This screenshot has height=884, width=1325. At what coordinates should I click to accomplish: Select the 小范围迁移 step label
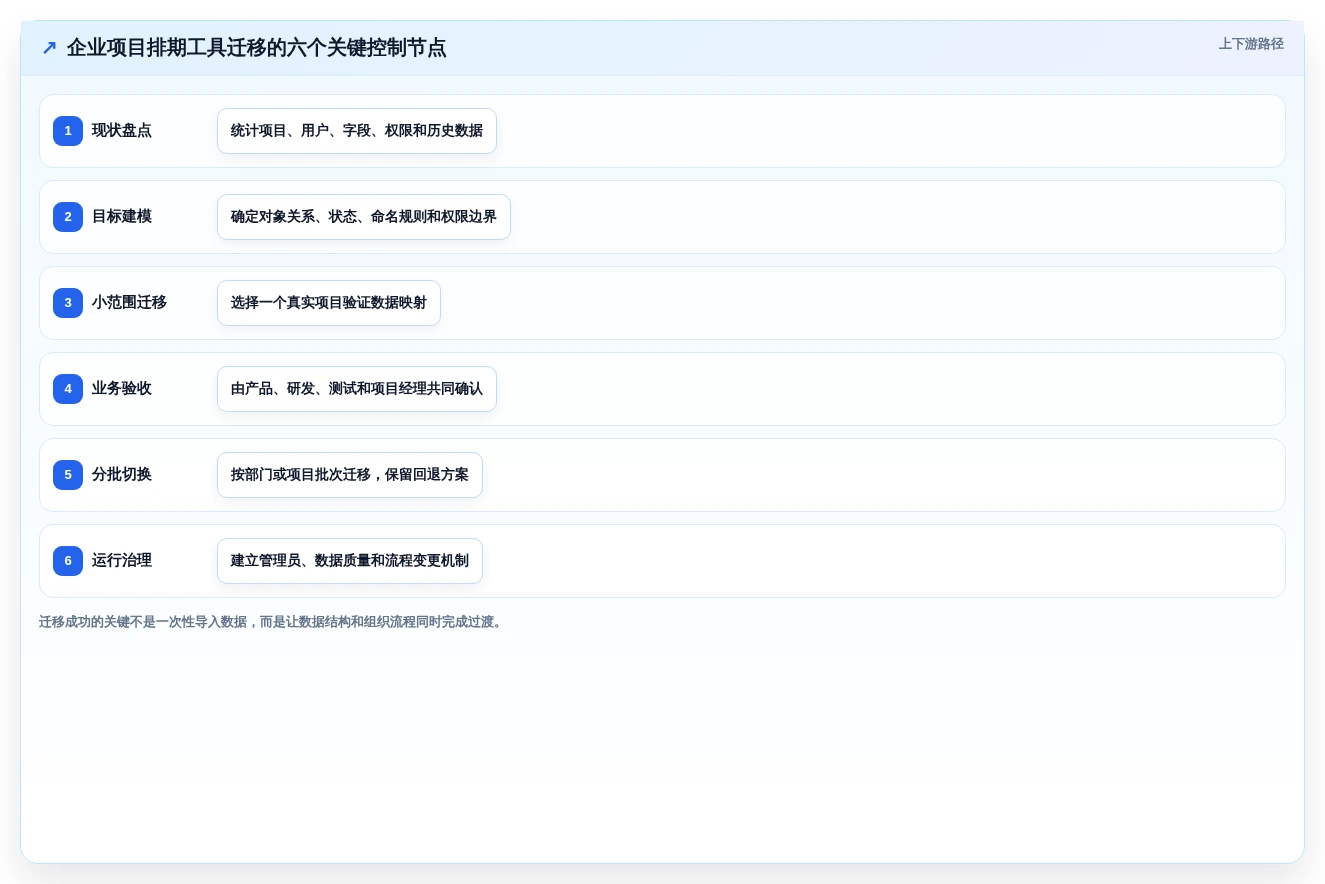click(129, 303)
